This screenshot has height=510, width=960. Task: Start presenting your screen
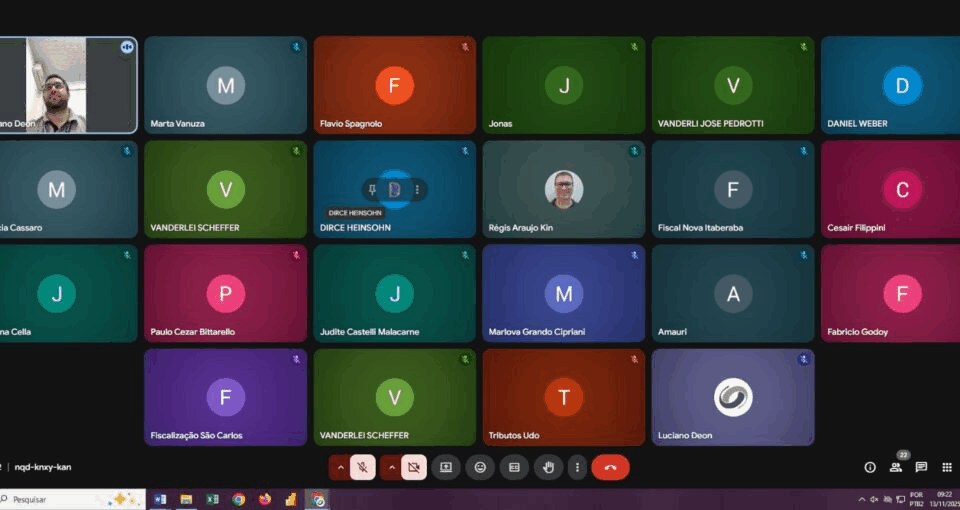tap(446, 467)
